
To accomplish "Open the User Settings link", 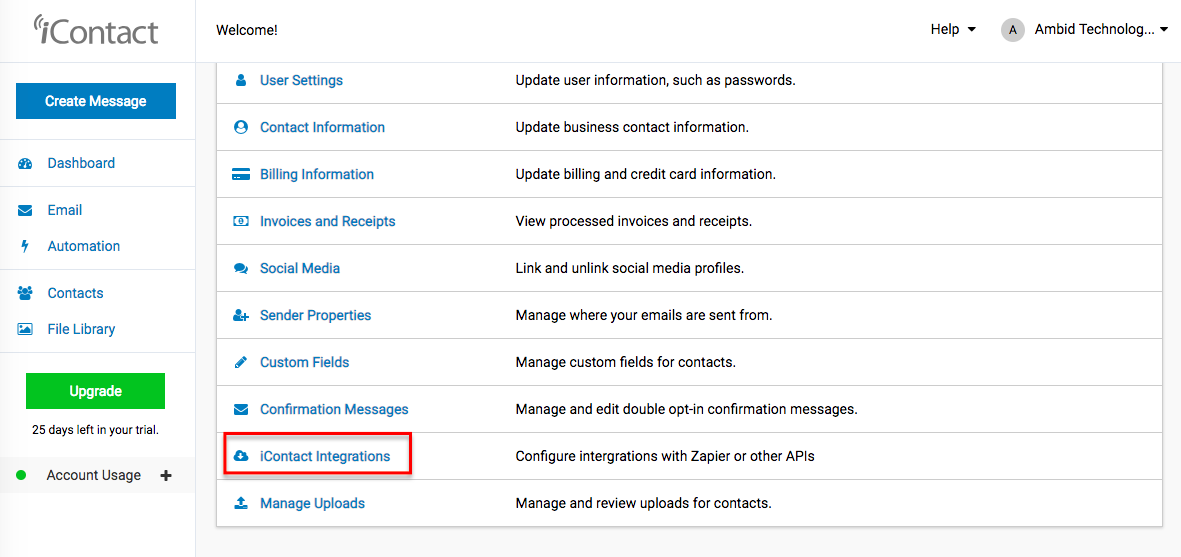I will [x=301, y=80].
